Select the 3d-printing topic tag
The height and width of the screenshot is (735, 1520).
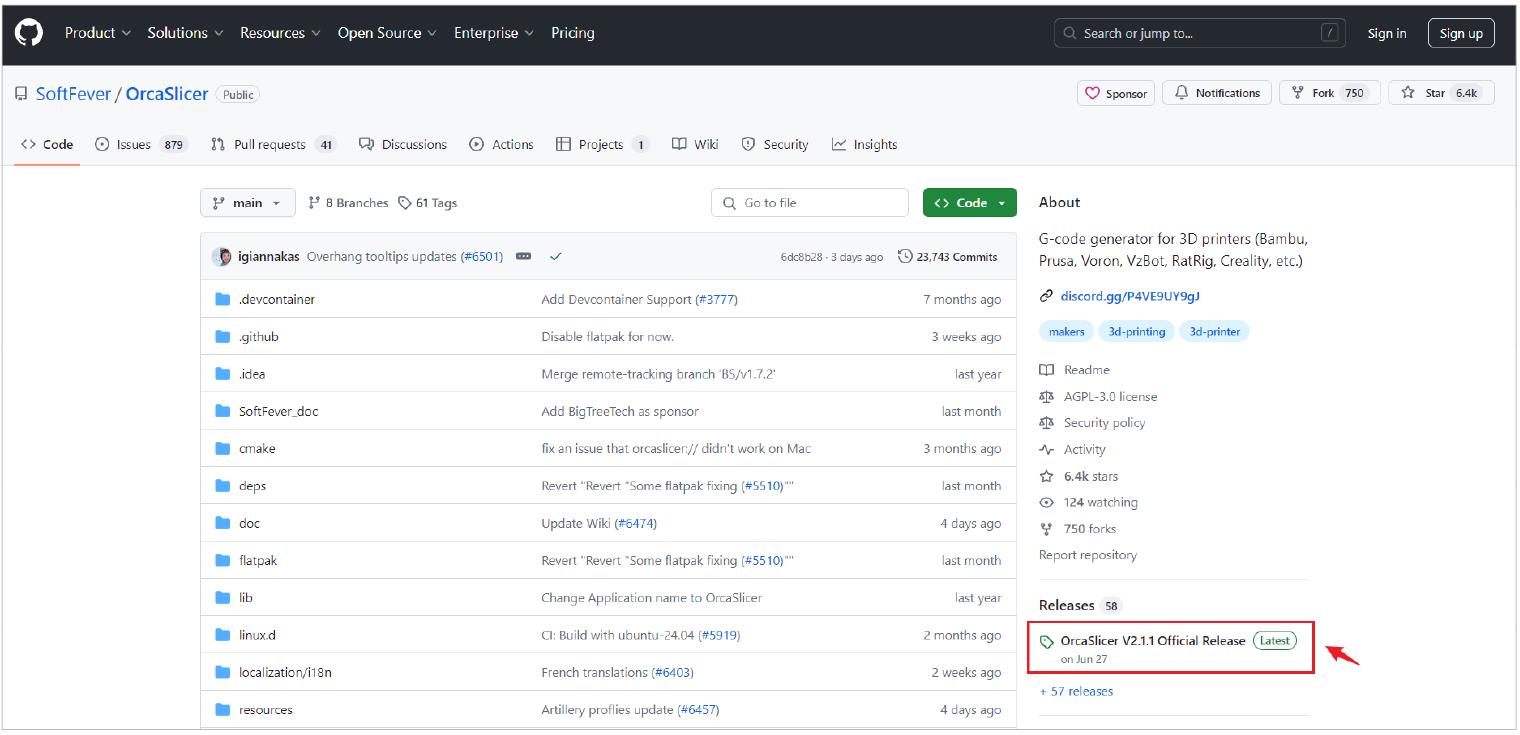click(x=1137, y=331)
